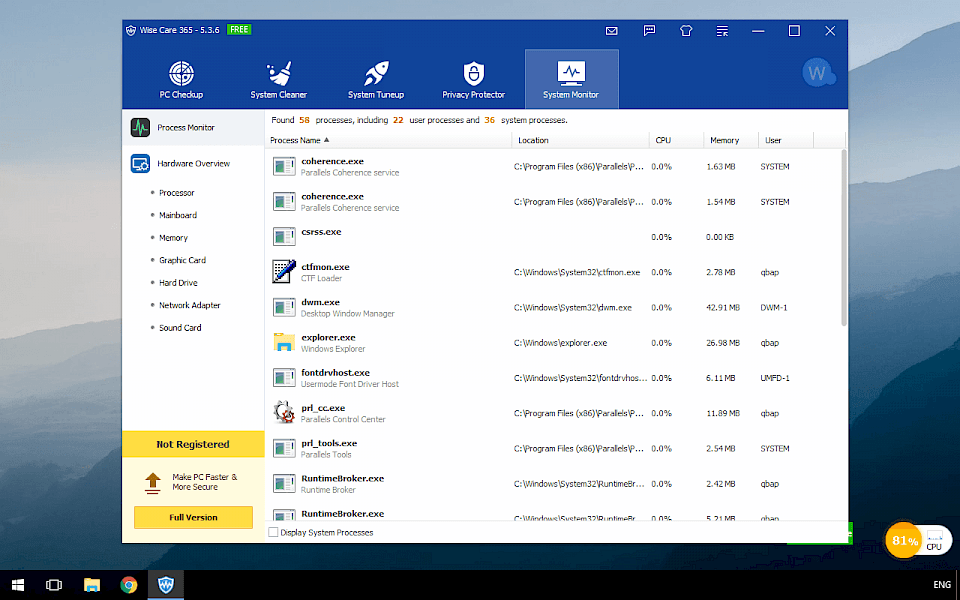Click the csrss.exe process icon

[x=284, y=236]
